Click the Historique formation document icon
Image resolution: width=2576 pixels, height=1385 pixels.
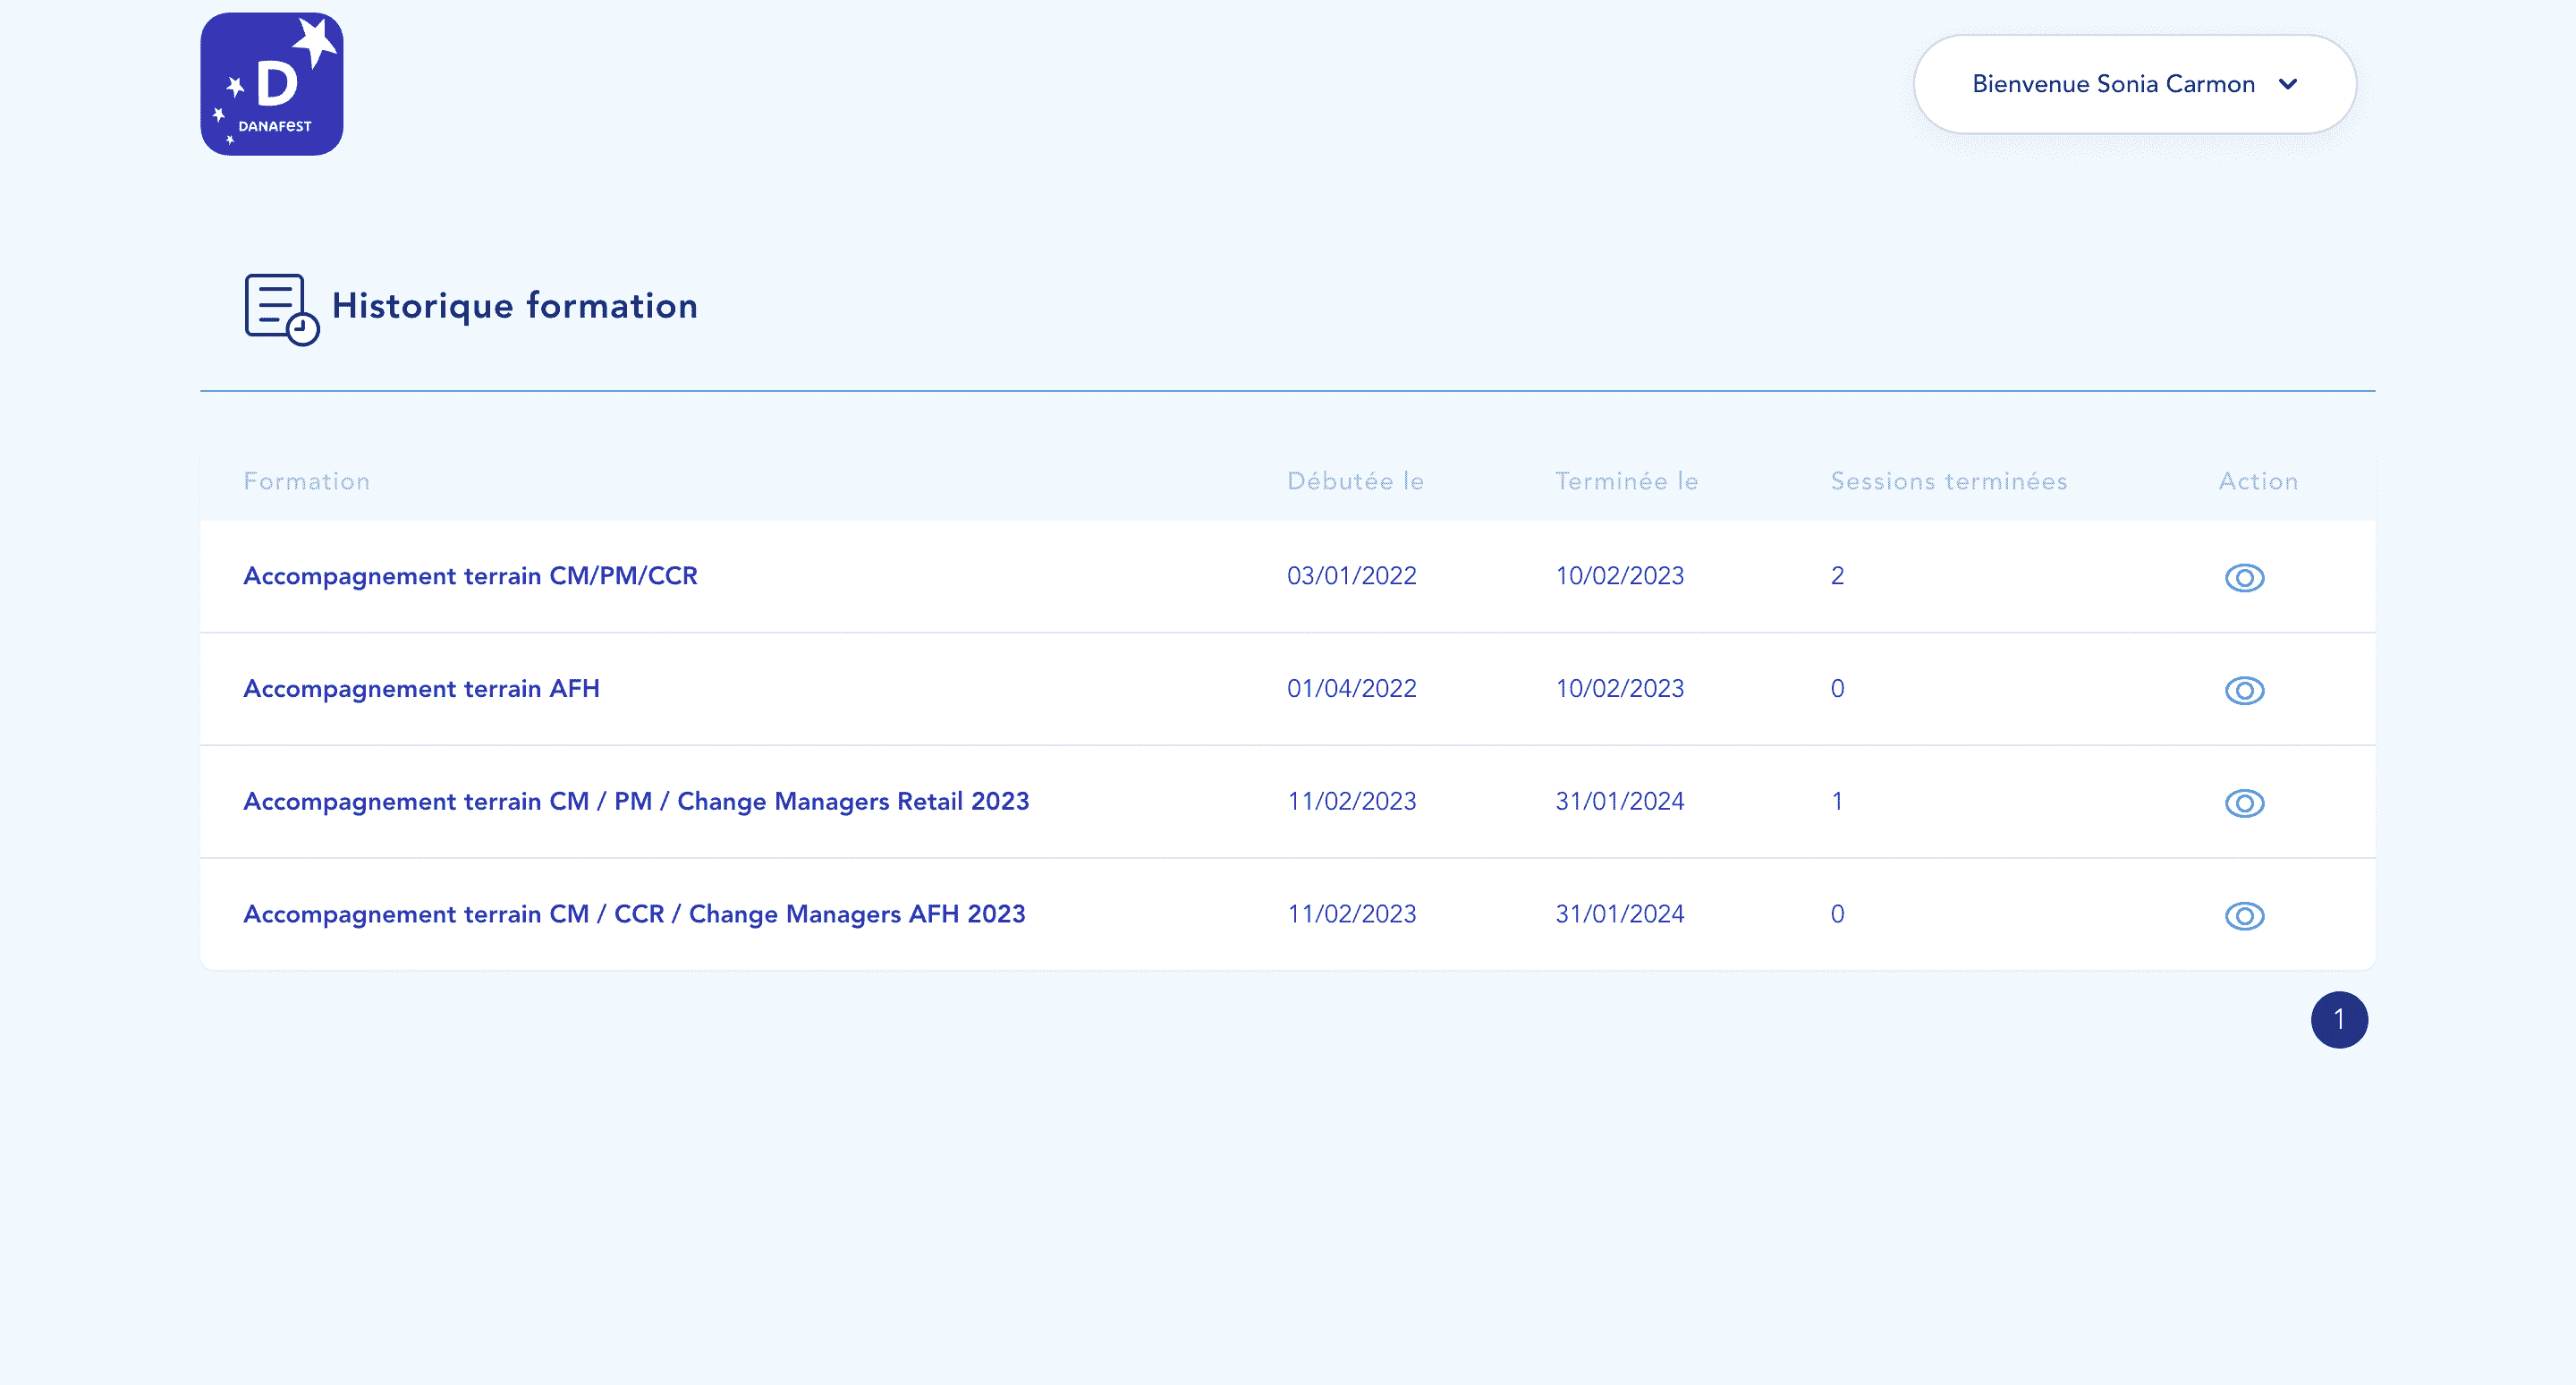point(281,309)
